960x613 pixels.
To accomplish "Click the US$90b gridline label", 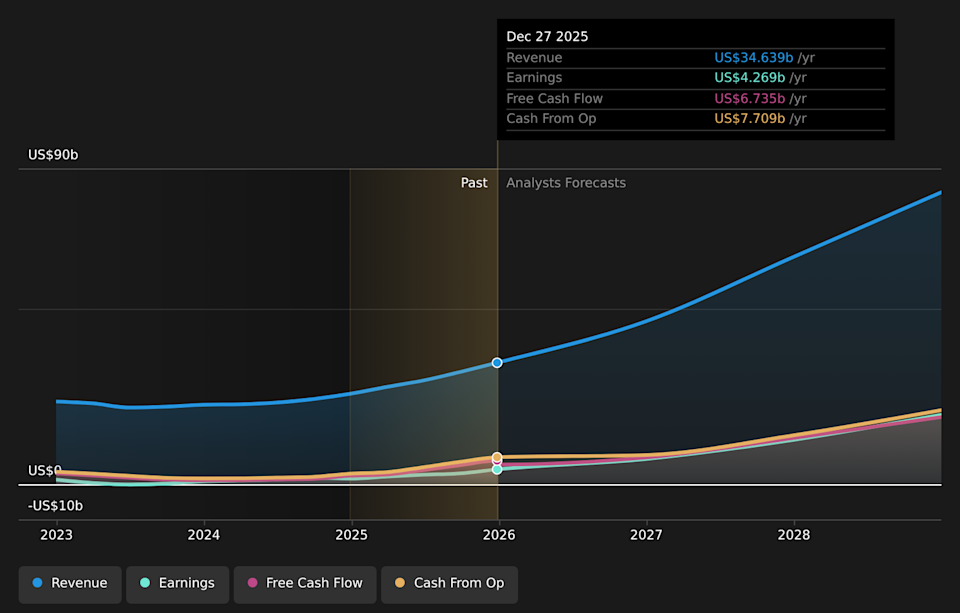I will pos(52,154).
